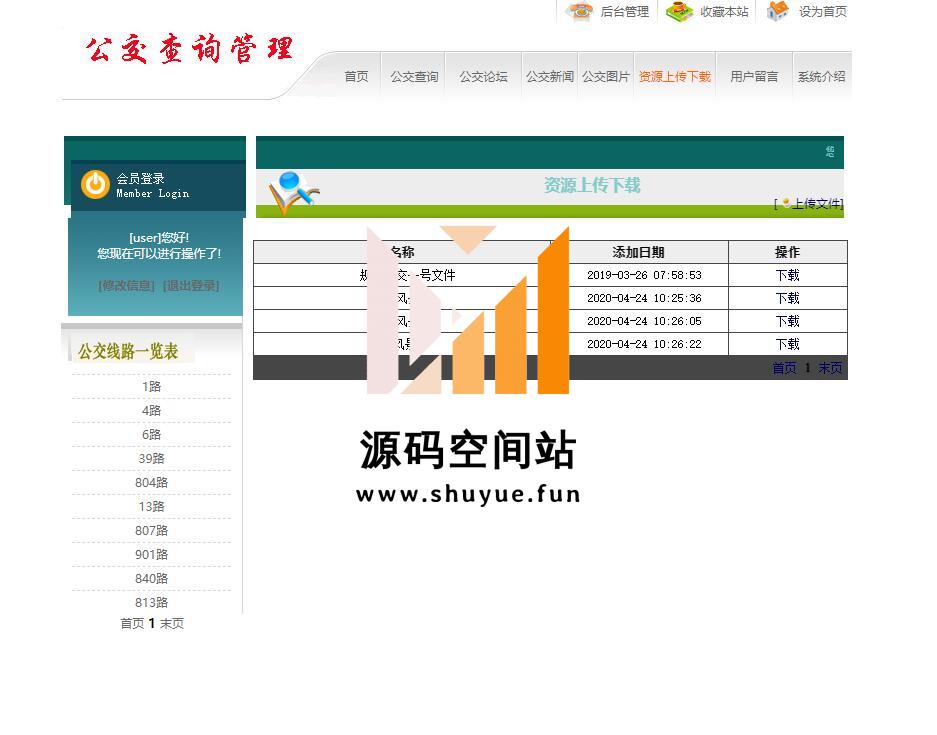Click the 操作 column header
937x735 pixels.
pyautogui.click(x=788, y=252)
